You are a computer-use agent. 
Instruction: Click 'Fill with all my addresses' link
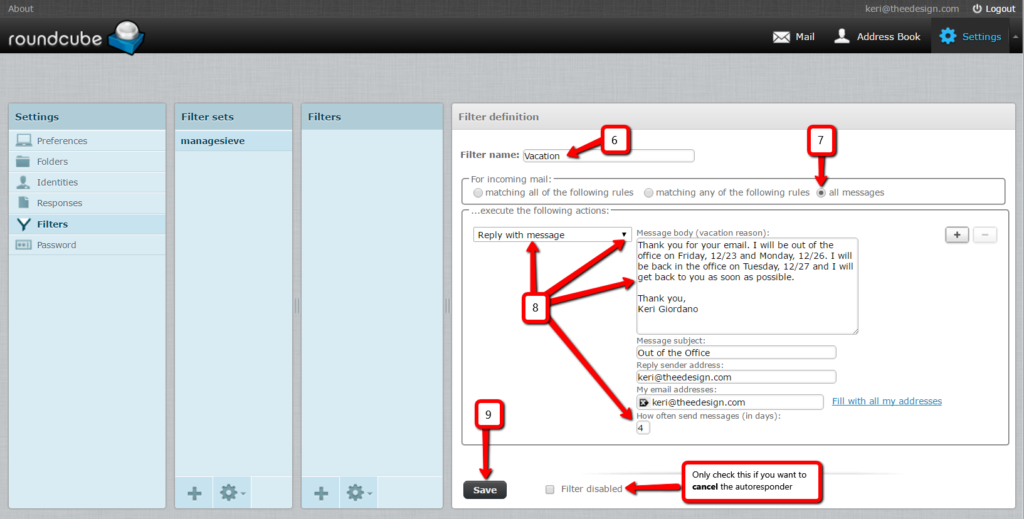(x=886, y=401)
